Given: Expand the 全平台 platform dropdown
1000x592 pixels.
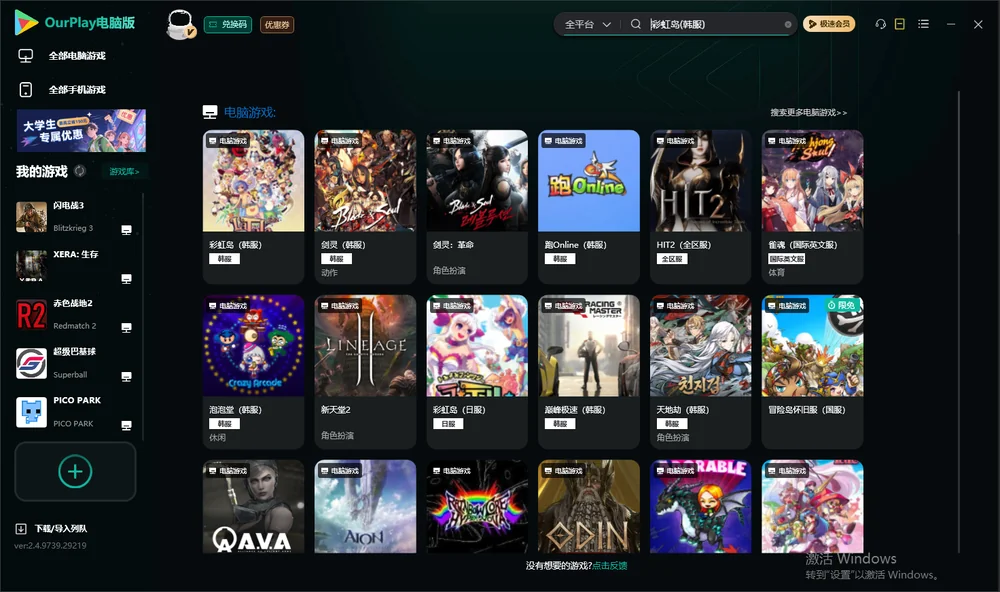Looking at the screenshot, I should 587,24.
